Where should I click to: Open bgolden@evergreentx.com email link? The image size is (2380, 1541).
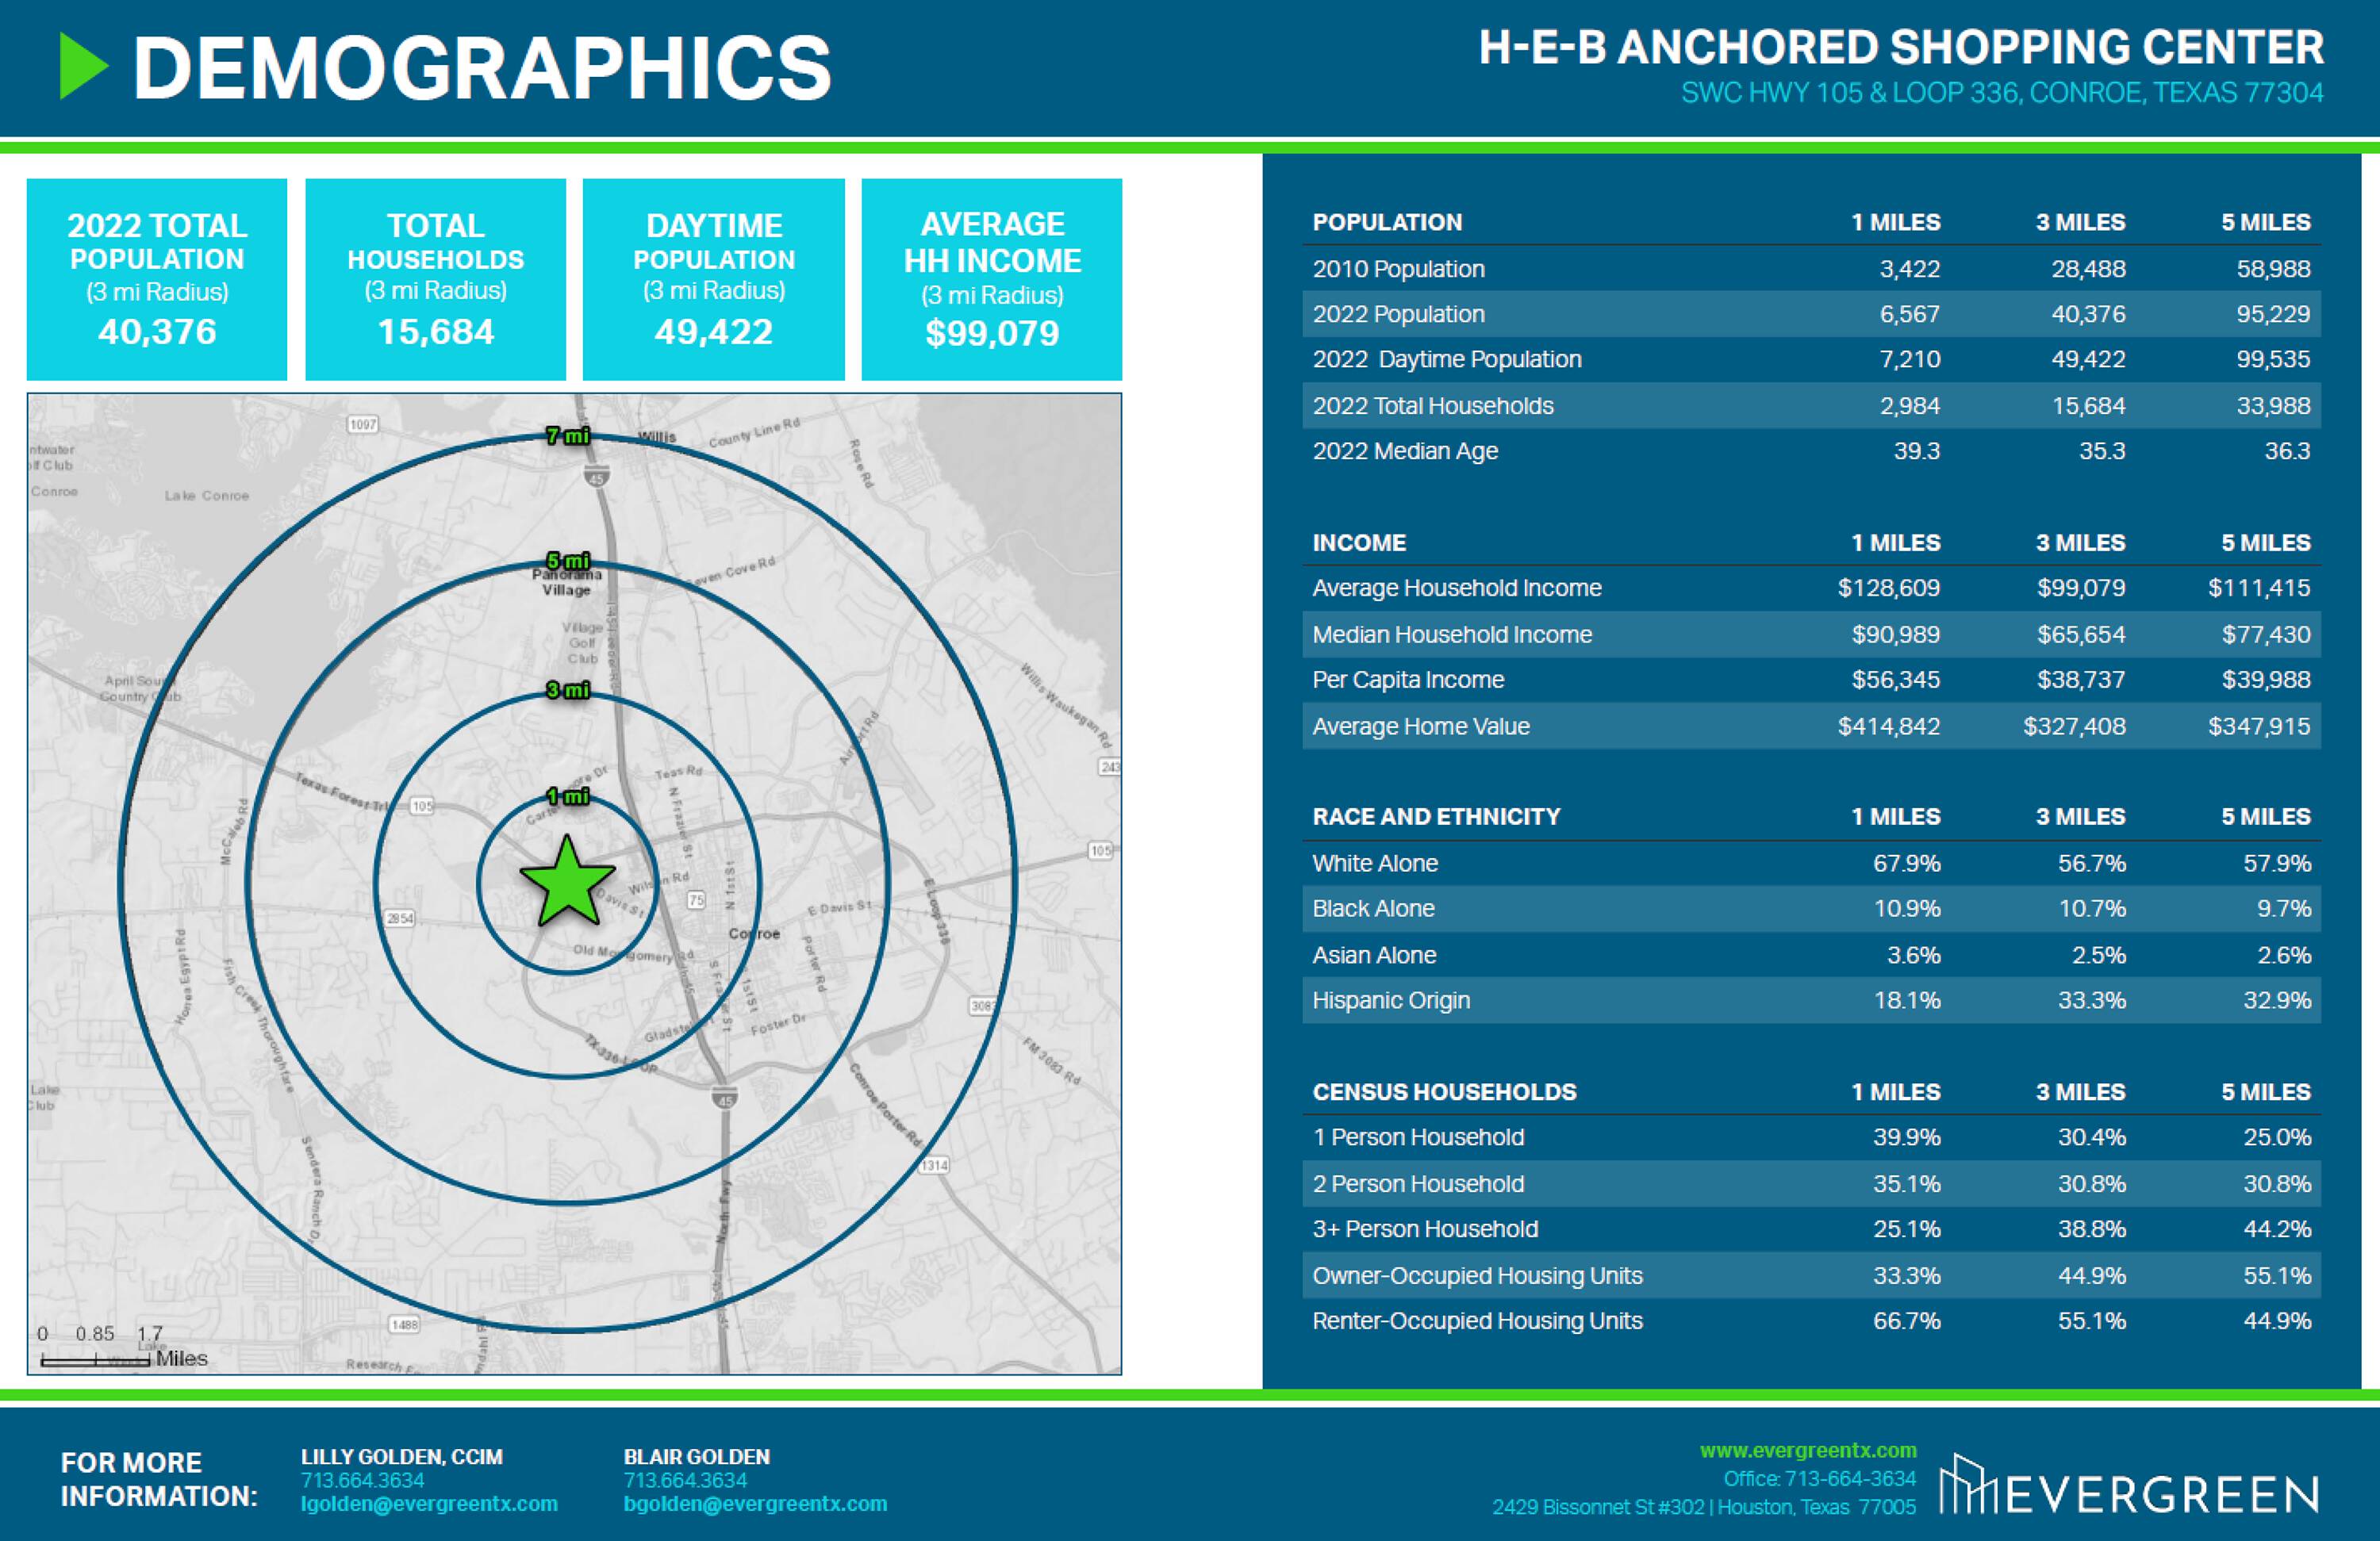coord(755,1504)
